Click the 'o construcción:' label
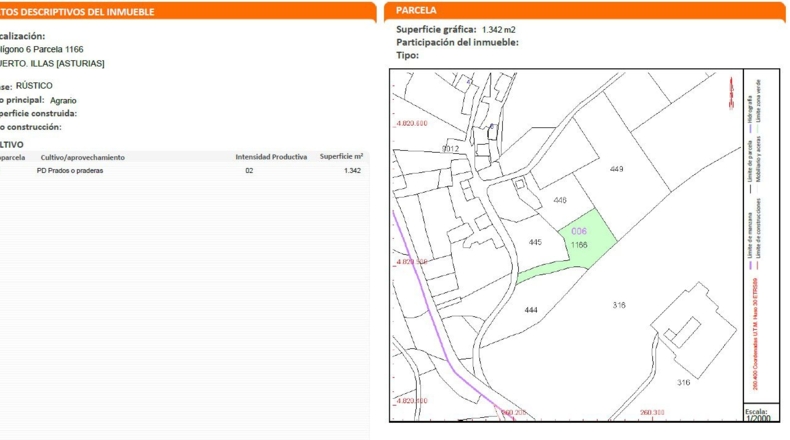The image size is (790, 440). pos(31,127)
